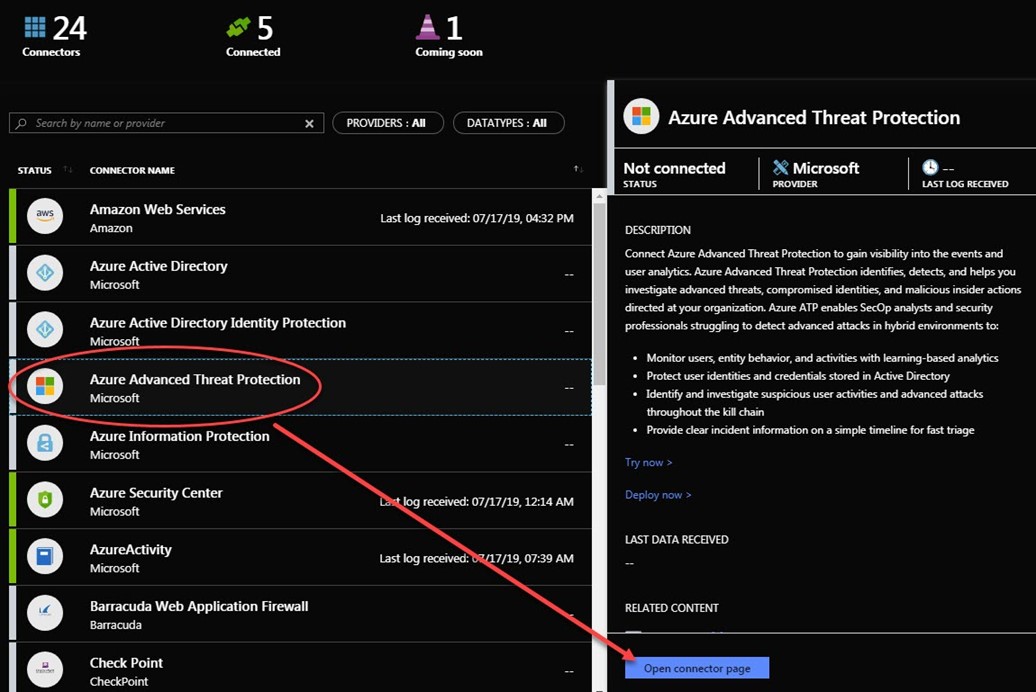
Task: Click the Barracuda Web Application Firewall icon
Action: pyautogui.click(x=45, y=614)
